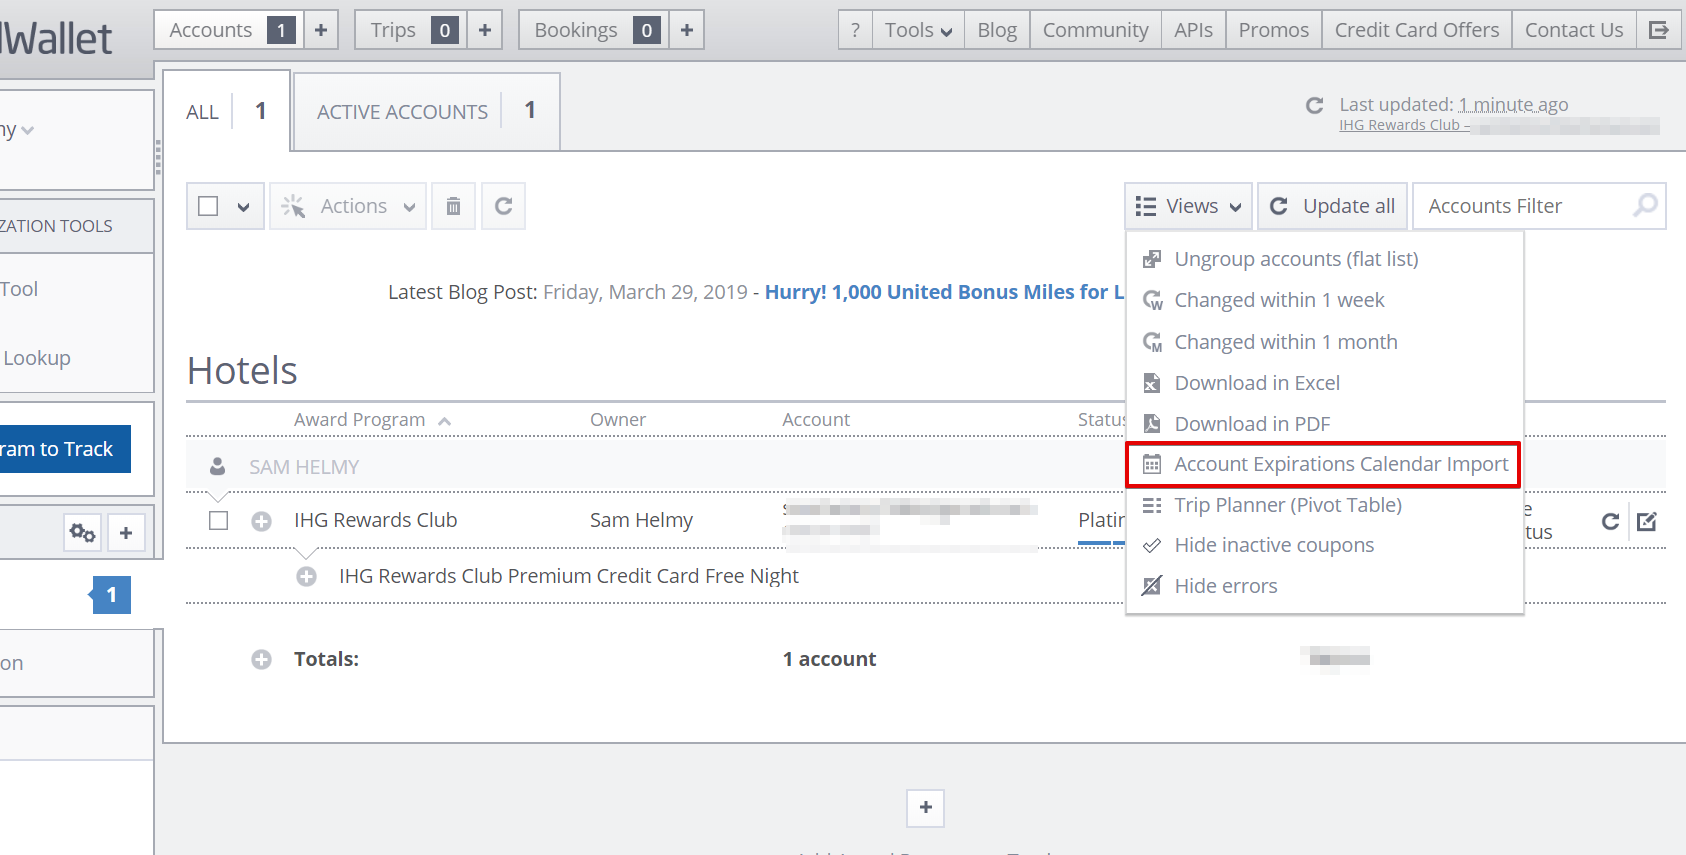Add a new account with plus icon
The width and height of the screenshot is (1686, 855).
321,30
